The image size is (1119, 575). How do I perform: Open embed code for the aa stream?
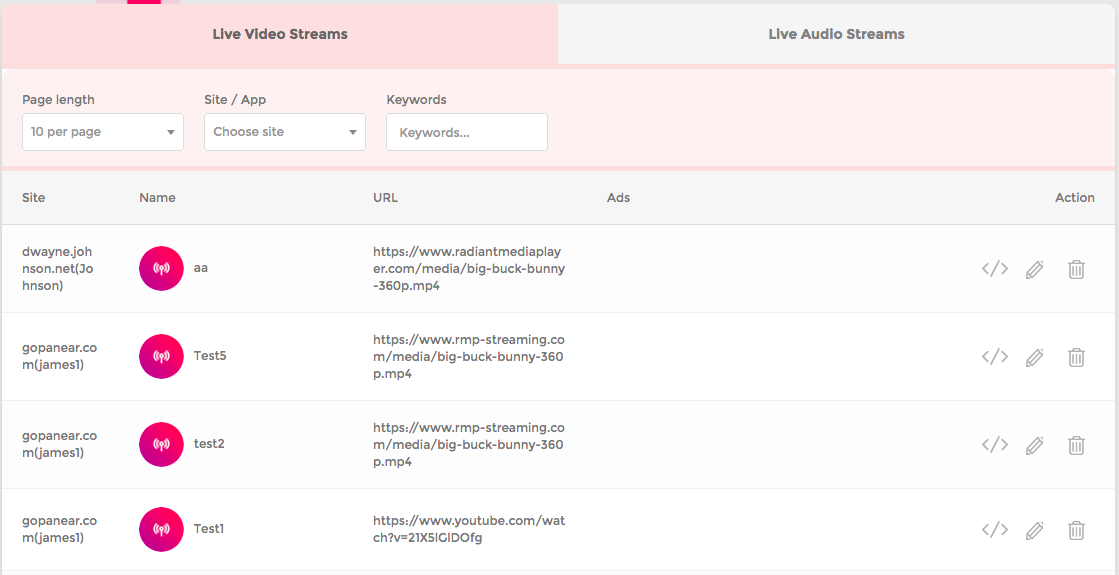(x=994, y=269)
